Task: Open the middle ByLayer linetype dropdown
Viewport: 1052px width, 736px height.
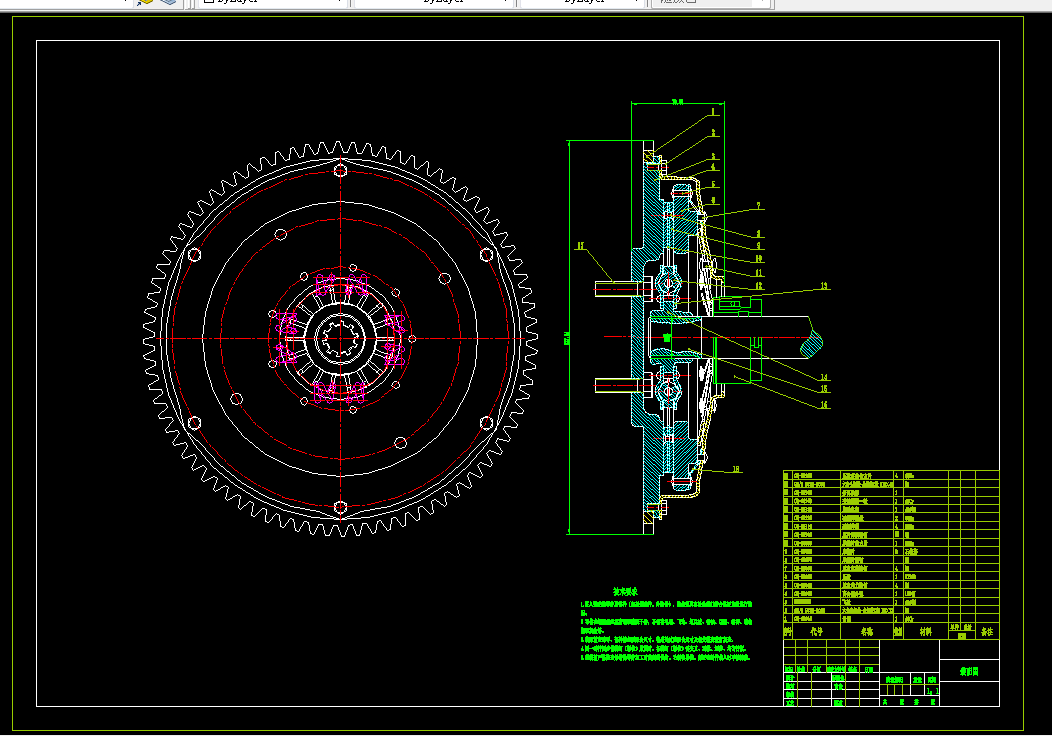Action: point(433,2)
